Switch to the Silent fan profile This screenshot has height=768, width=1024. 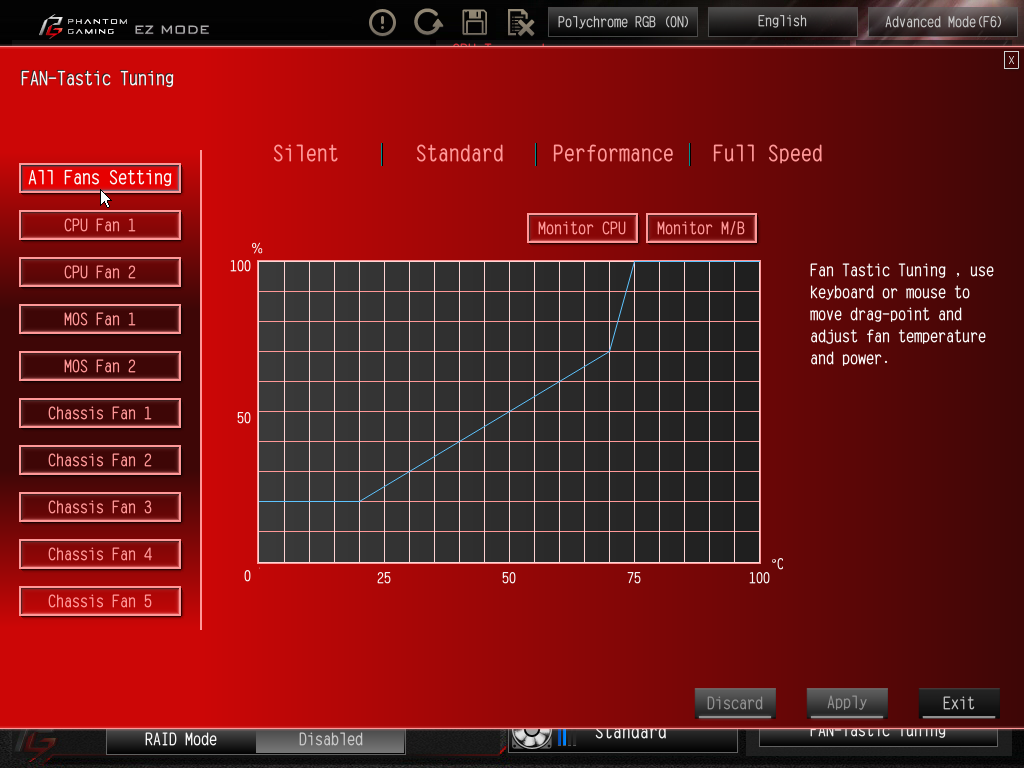tap(306, 154)
